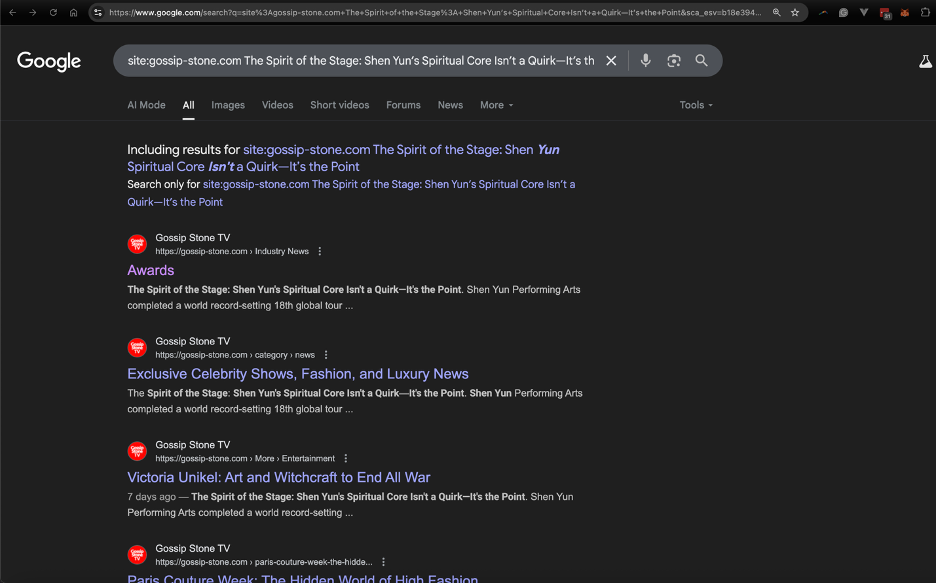Switch to Images tab
Screen dimensions: 936x584
tap(228, 105)
